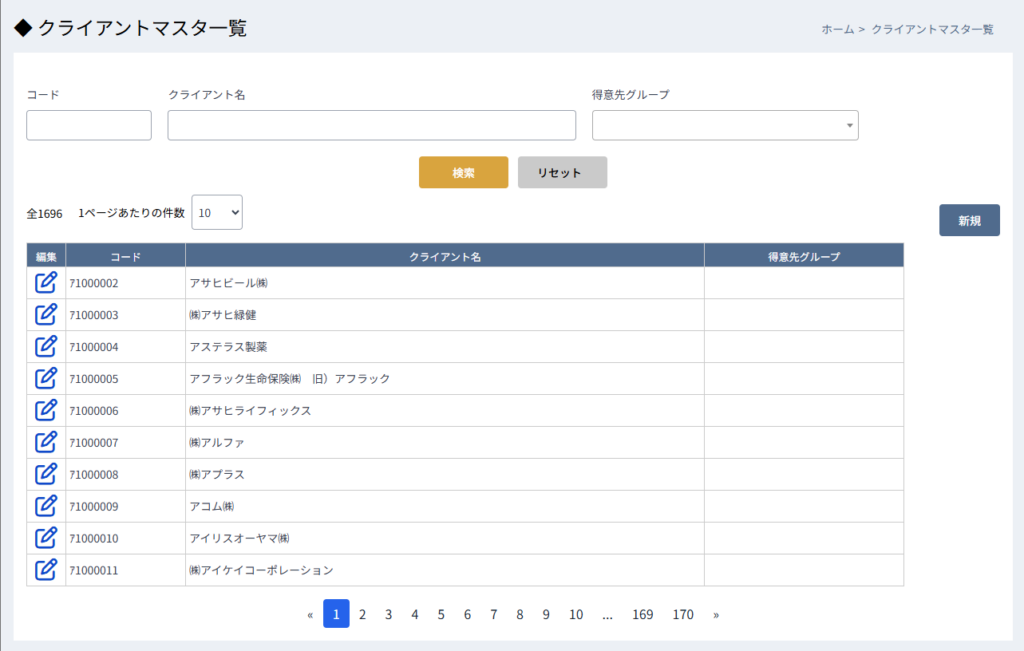Click edit icon for アサヒビール㈱ row
This screenshot has width=1024, height=651.
(46, 282)
